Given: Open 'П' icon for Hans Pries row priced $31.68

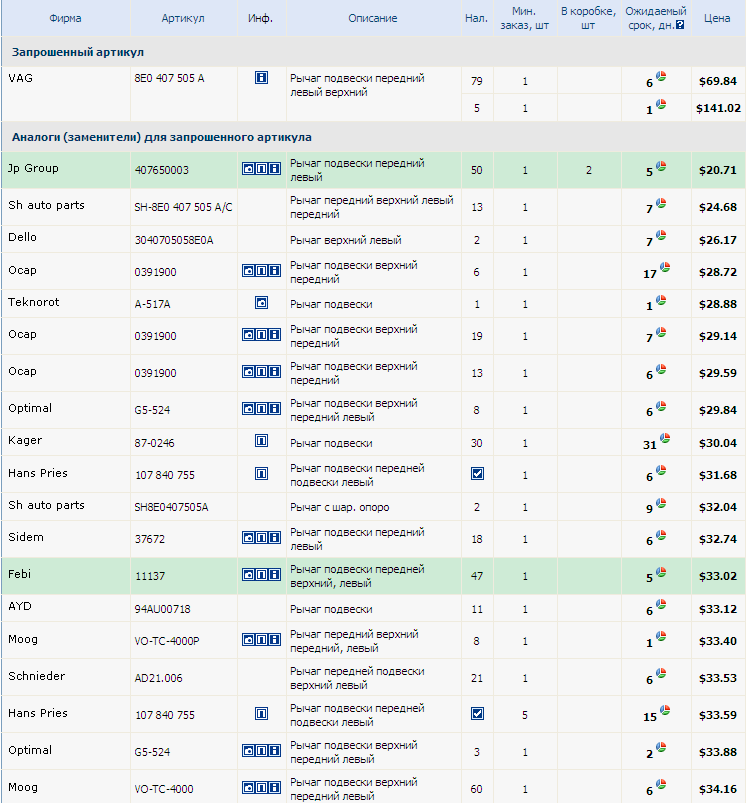Looking at the screenshot, I should [261, 473].
